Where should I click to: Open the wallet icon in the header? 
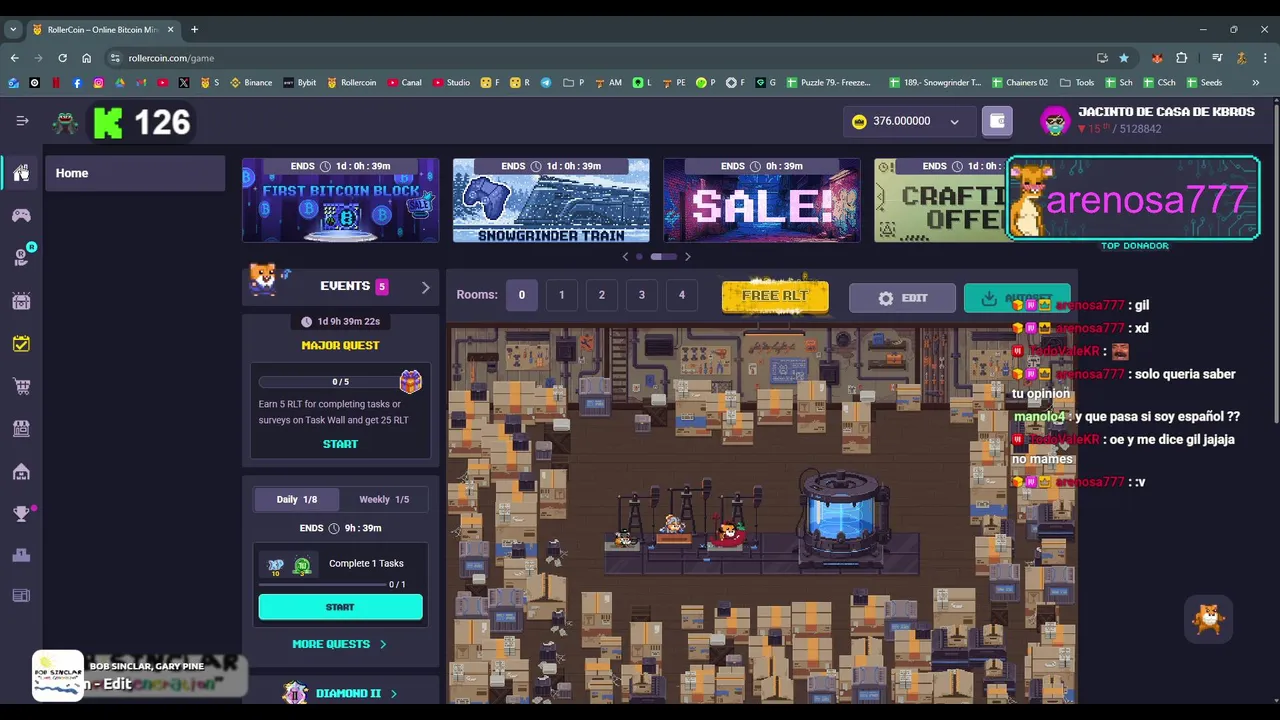(x=997, y=121)
